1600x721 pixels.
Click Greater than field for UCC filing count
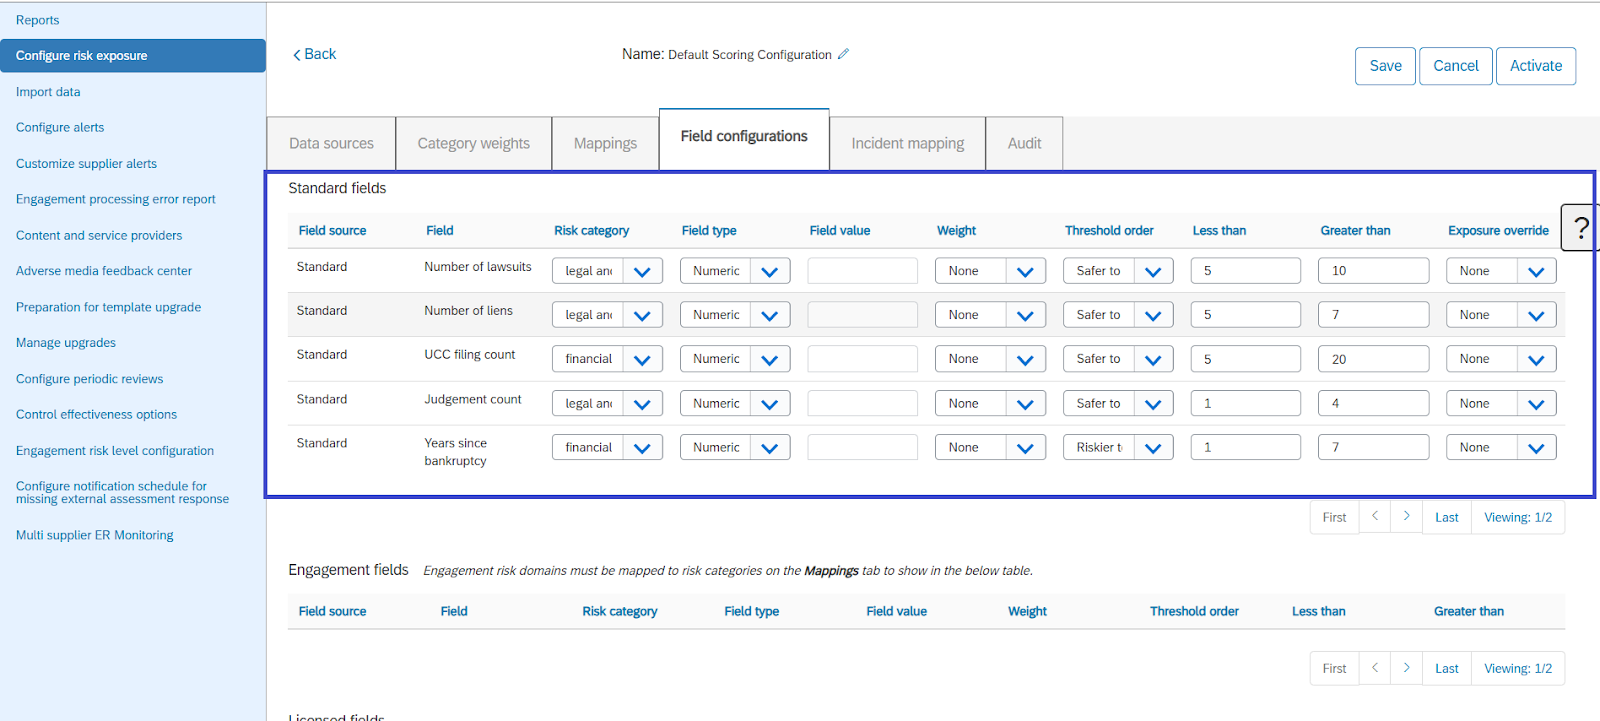tap(1373, 359)
